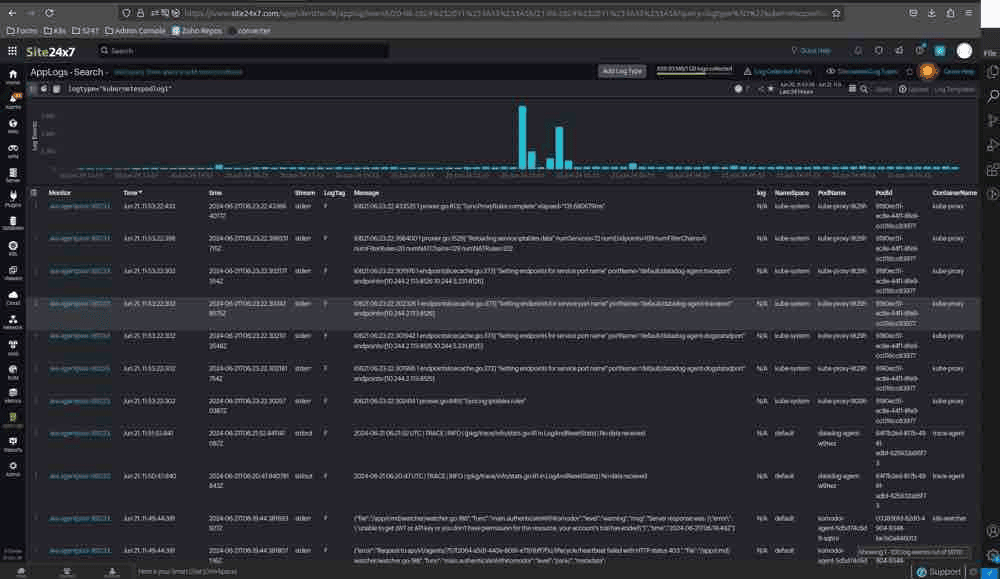The height and width of the screenshot is (579, 1000).
Task: Open the Log Collection Alerts link
Action: (778, 71)
